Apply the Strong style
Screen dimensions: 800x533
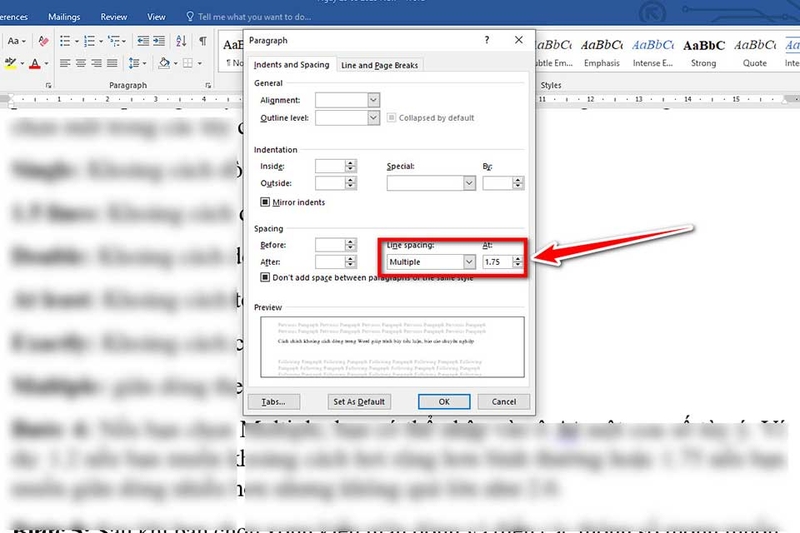[704, 53]
